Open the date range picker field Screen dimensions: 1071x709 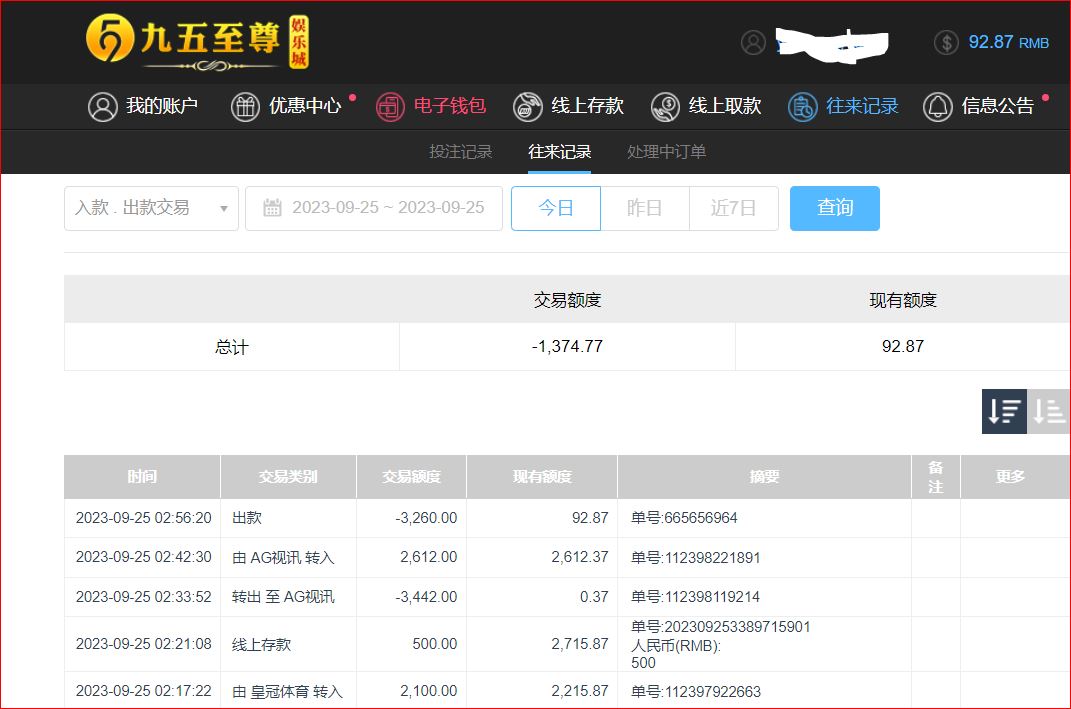pos(374,208)
